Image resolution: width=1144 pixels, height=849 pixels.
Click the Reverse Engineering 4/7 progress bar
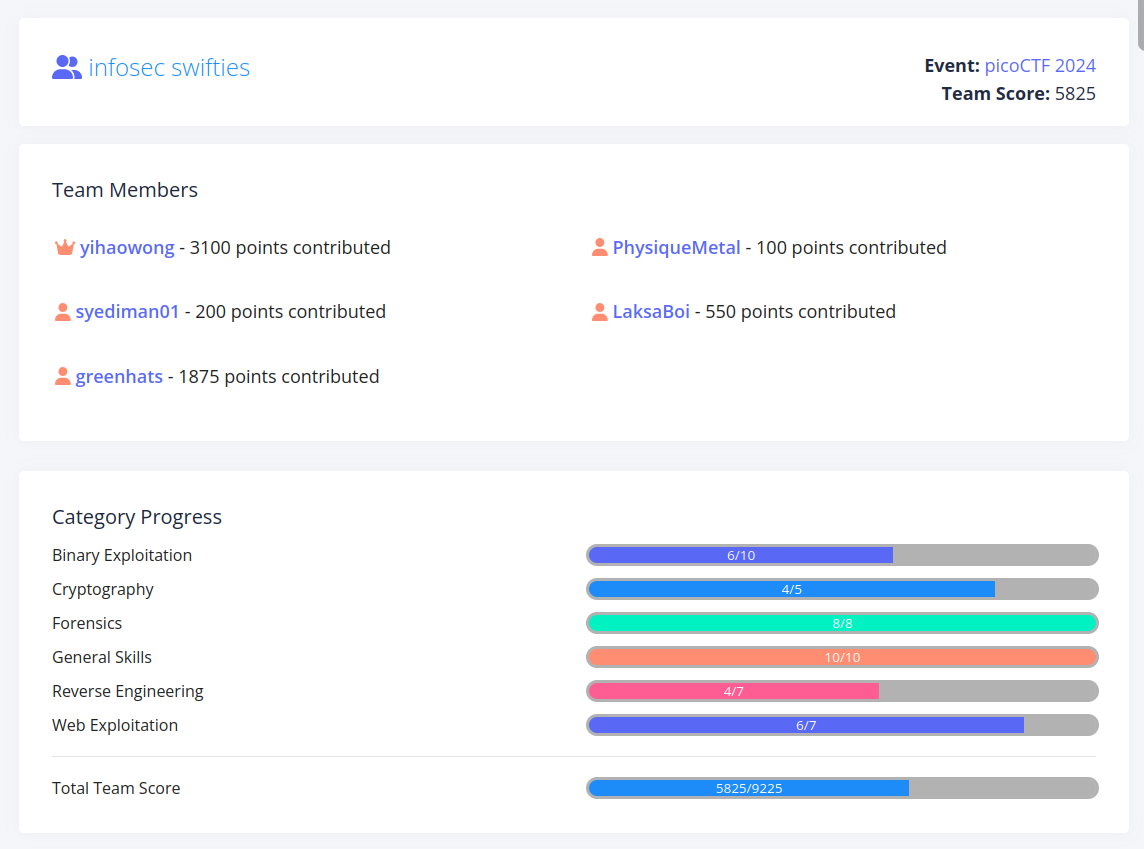(842, 691)
